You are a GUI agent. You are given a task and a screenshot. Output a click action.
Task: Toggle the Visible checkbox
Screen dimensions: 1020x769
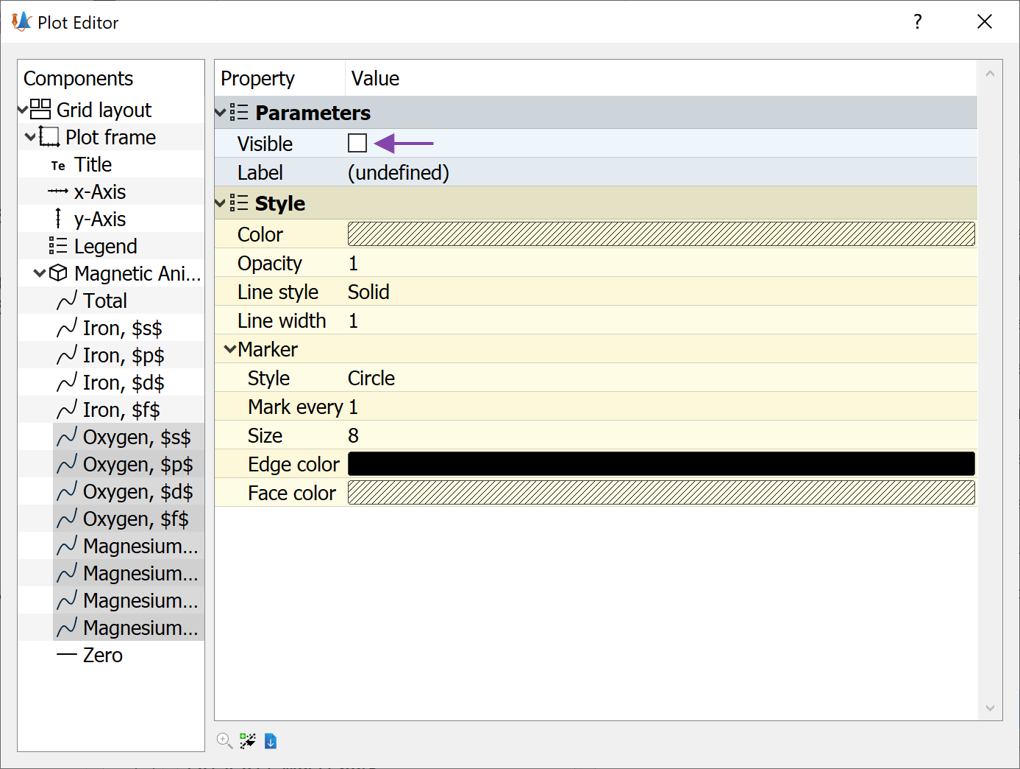[x=357, y=143]
